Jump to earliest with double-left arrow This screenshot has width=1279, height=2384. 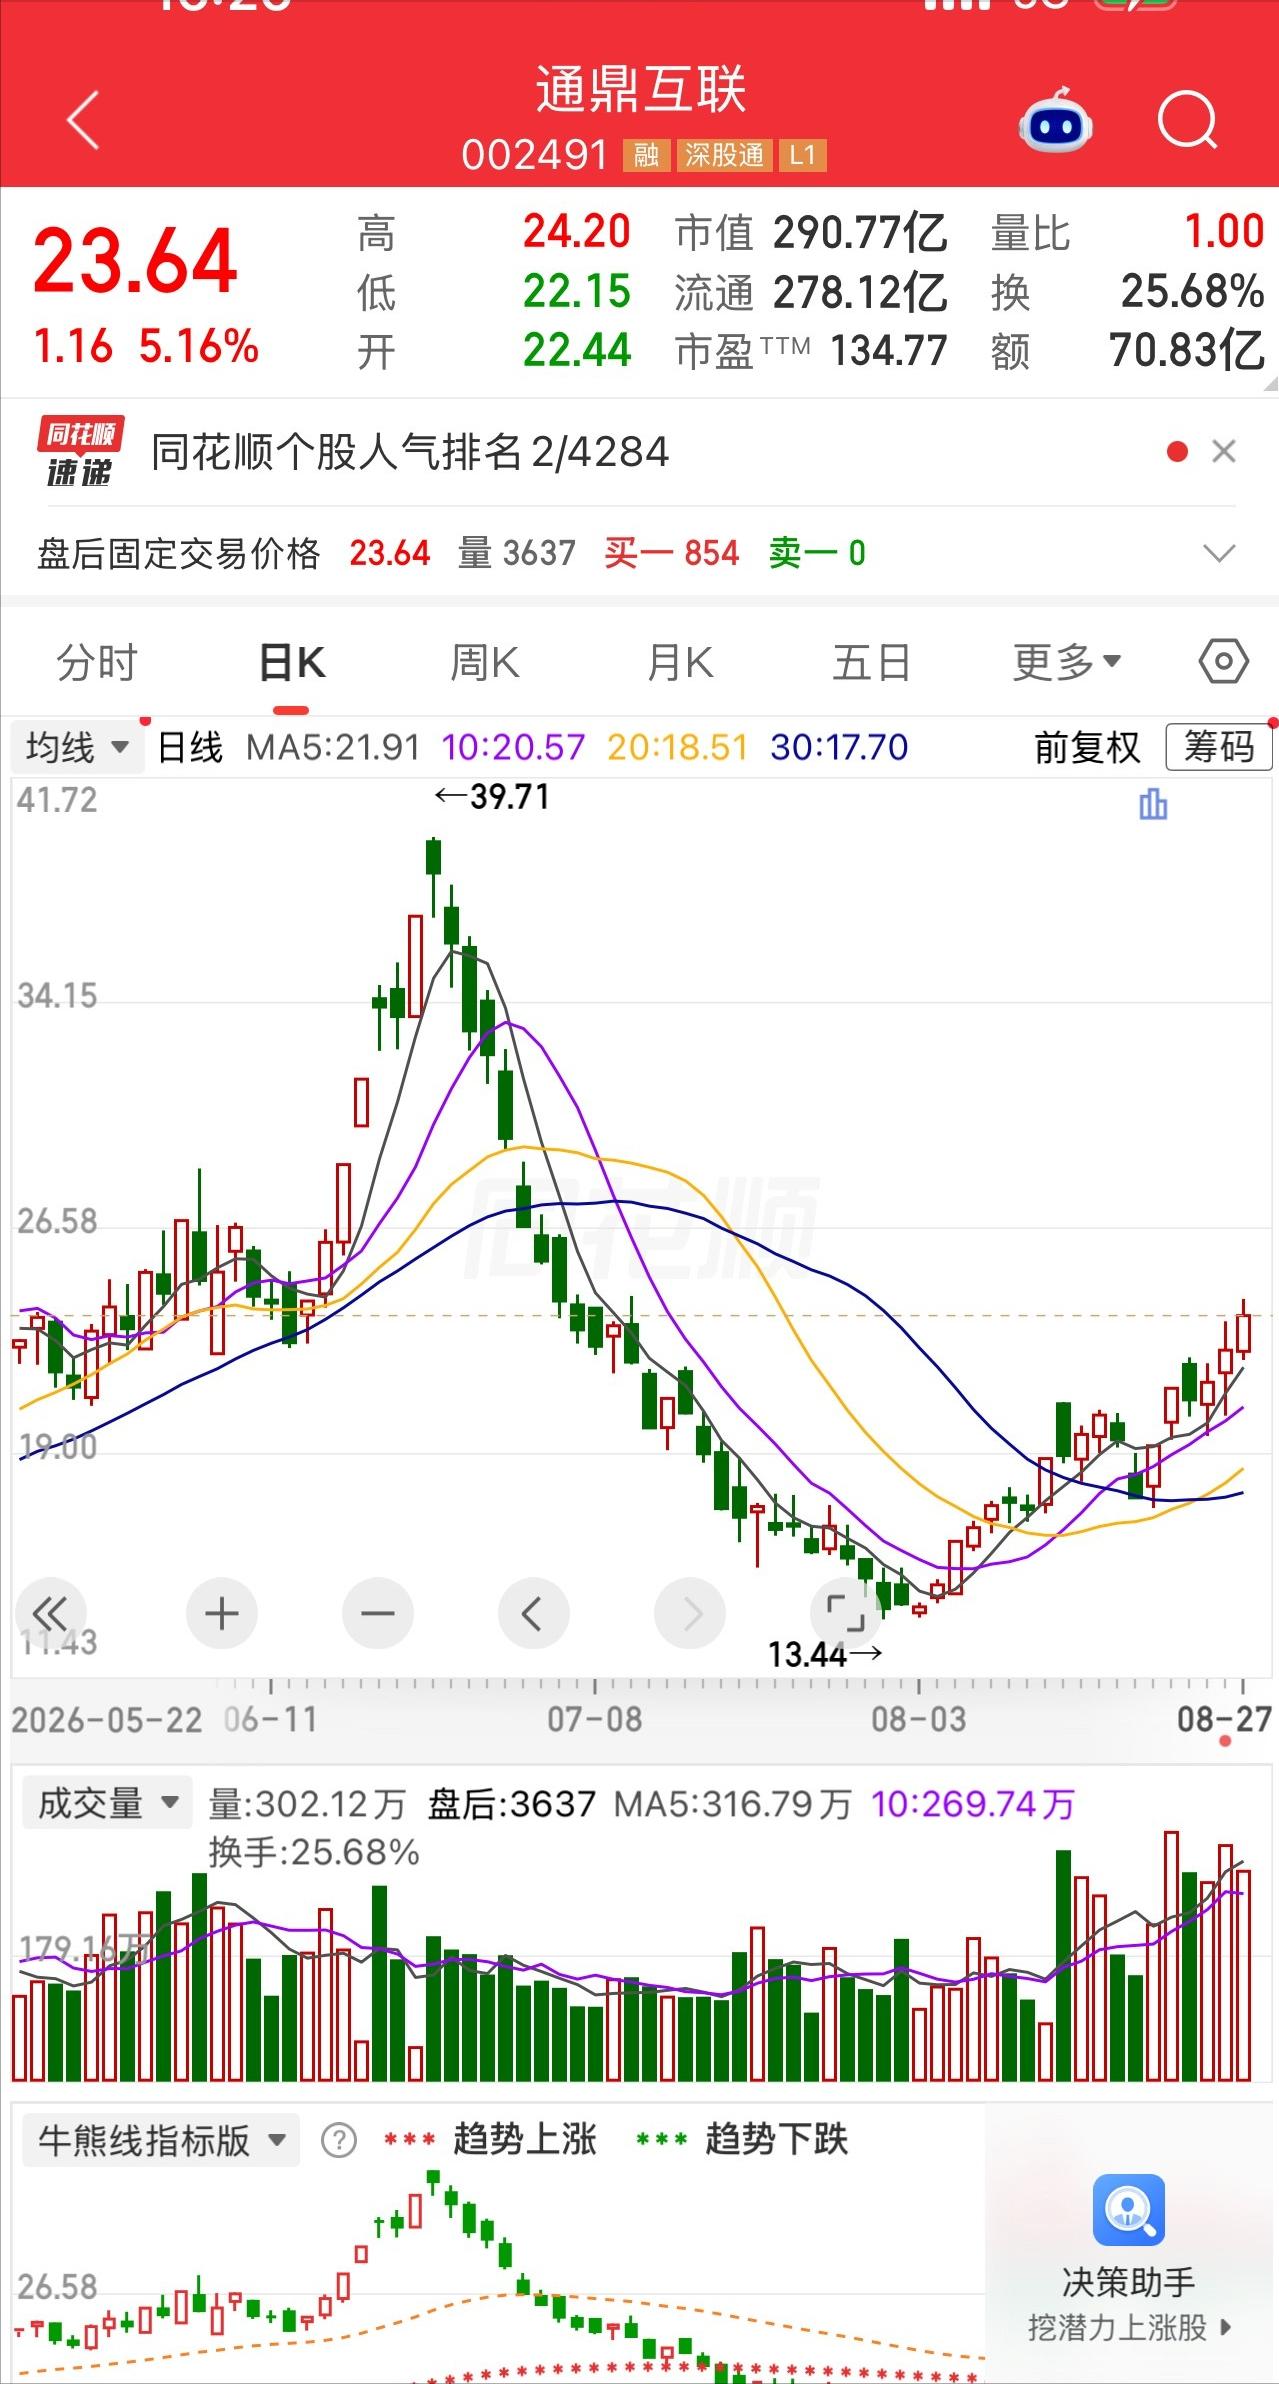pos(49,1613)
